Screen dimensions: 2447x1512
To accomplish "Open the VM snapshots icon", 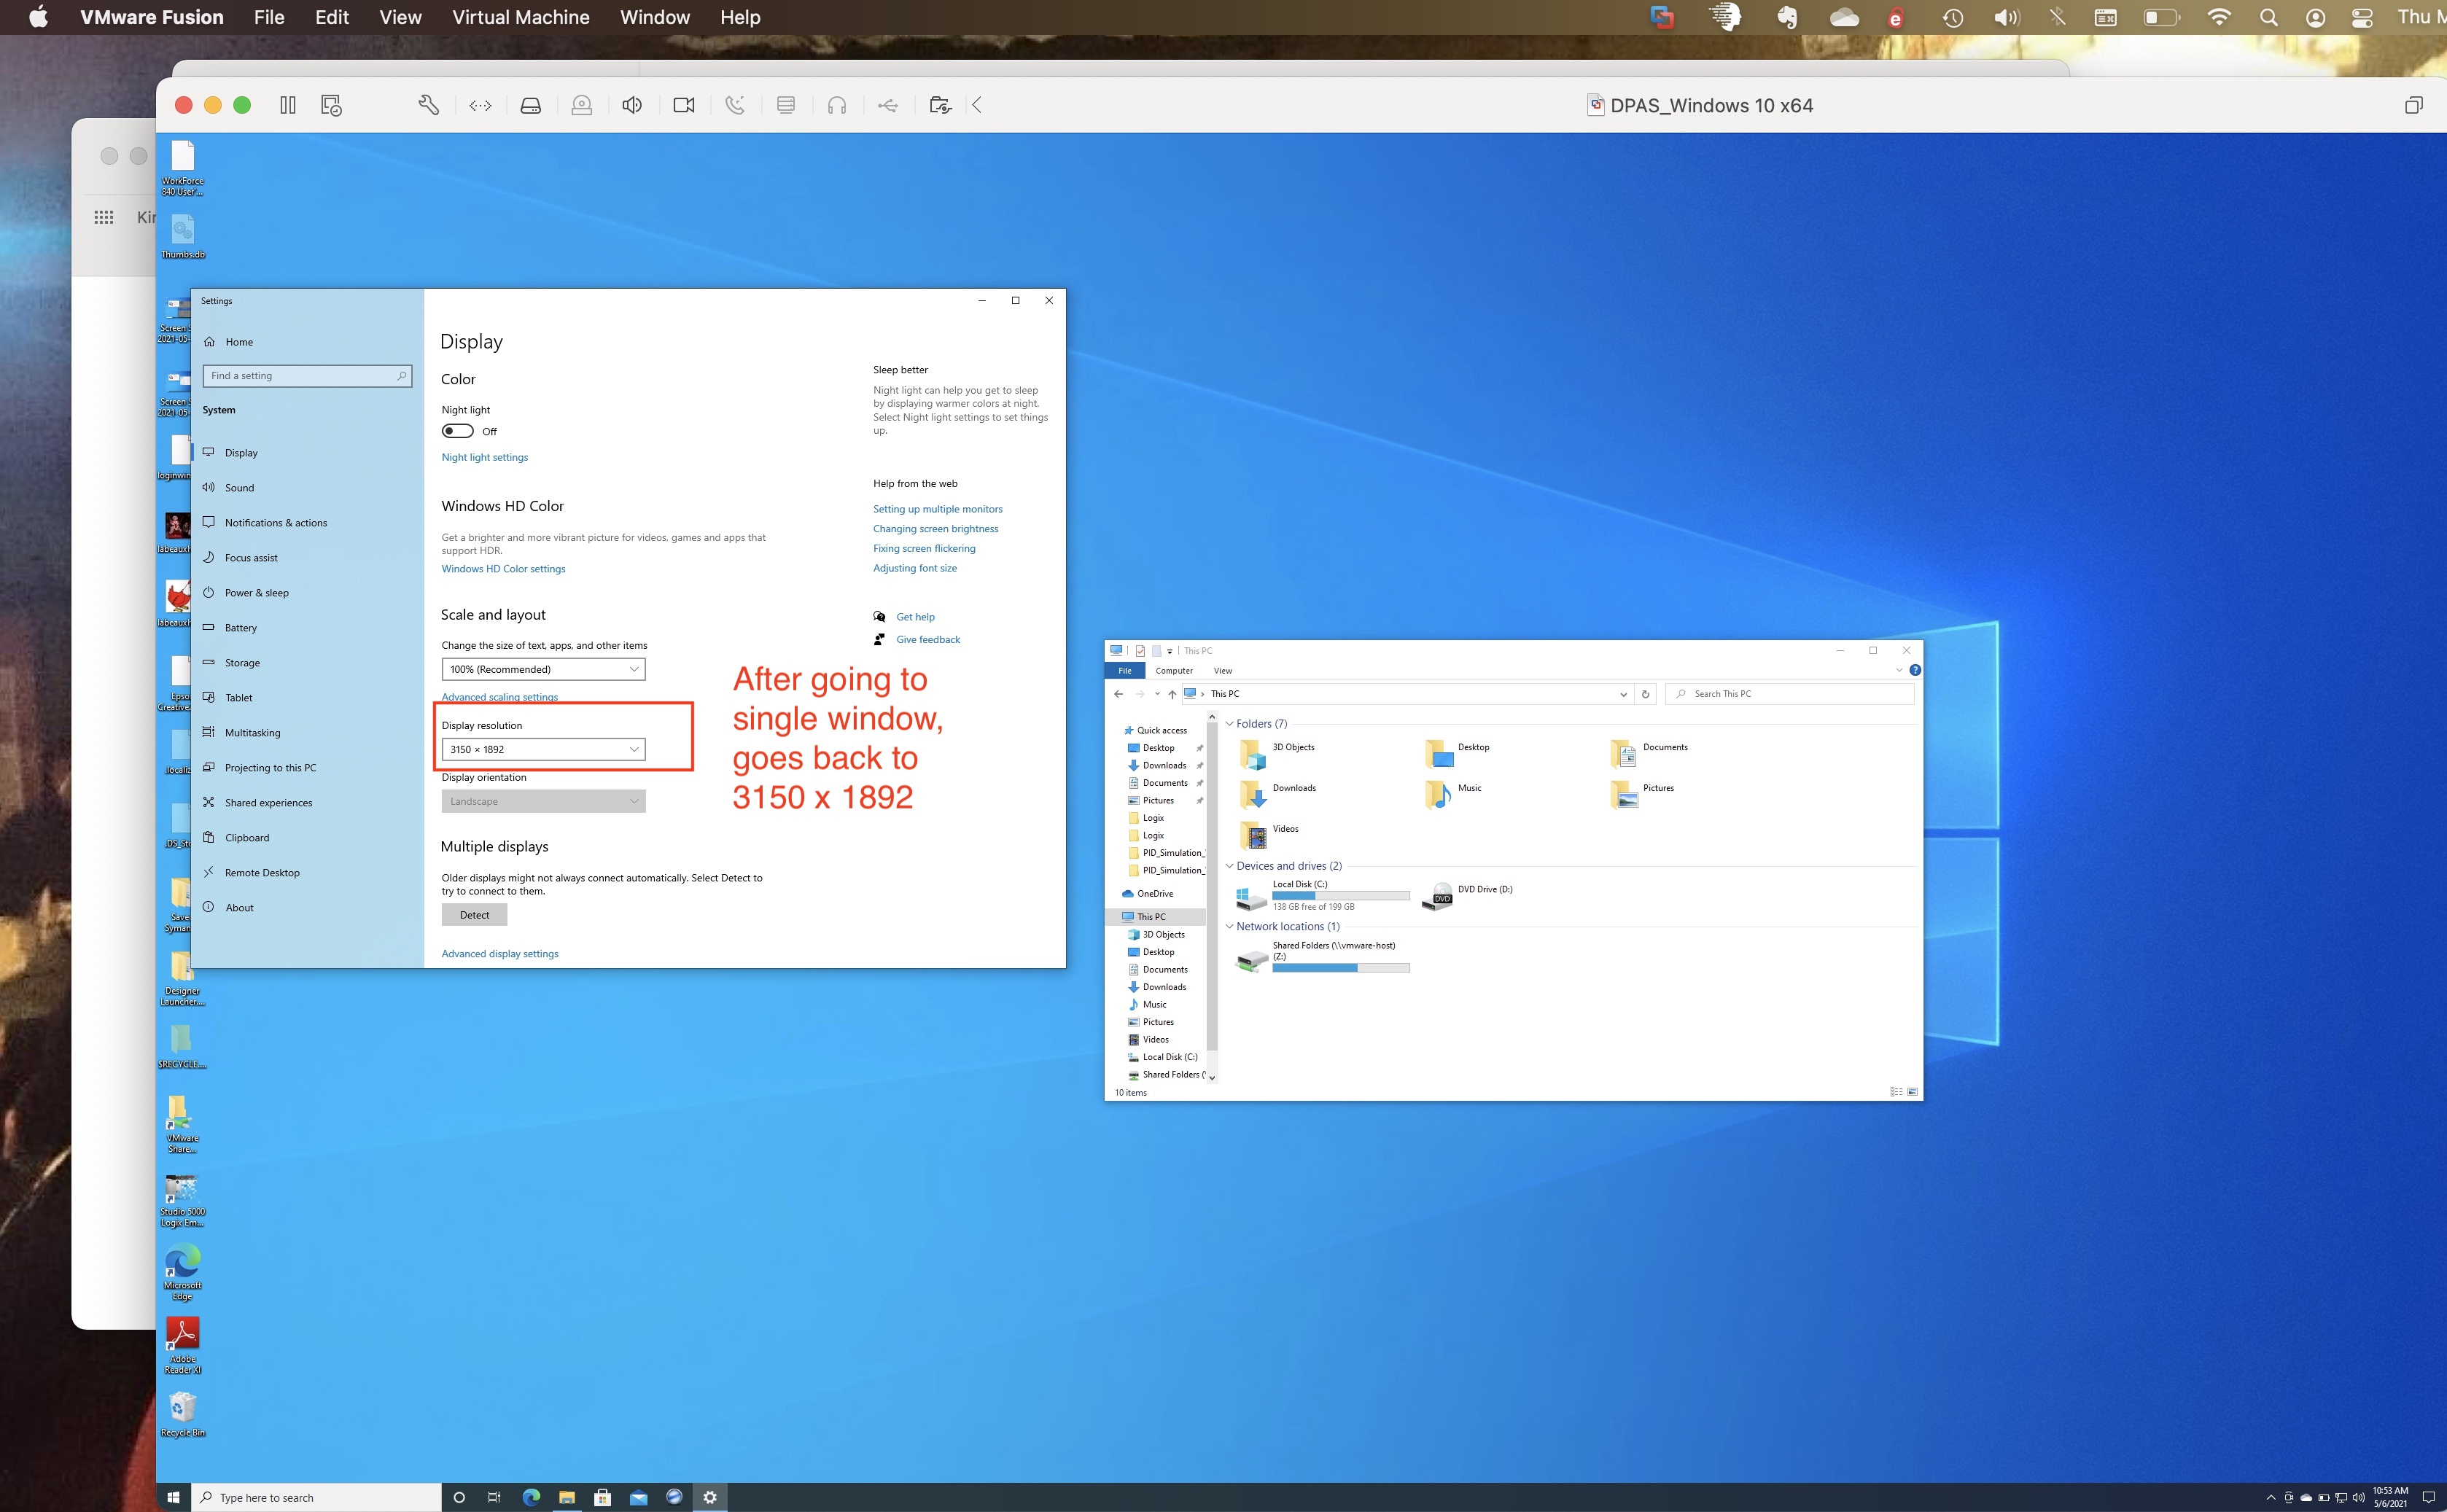I will pos(331,105).
